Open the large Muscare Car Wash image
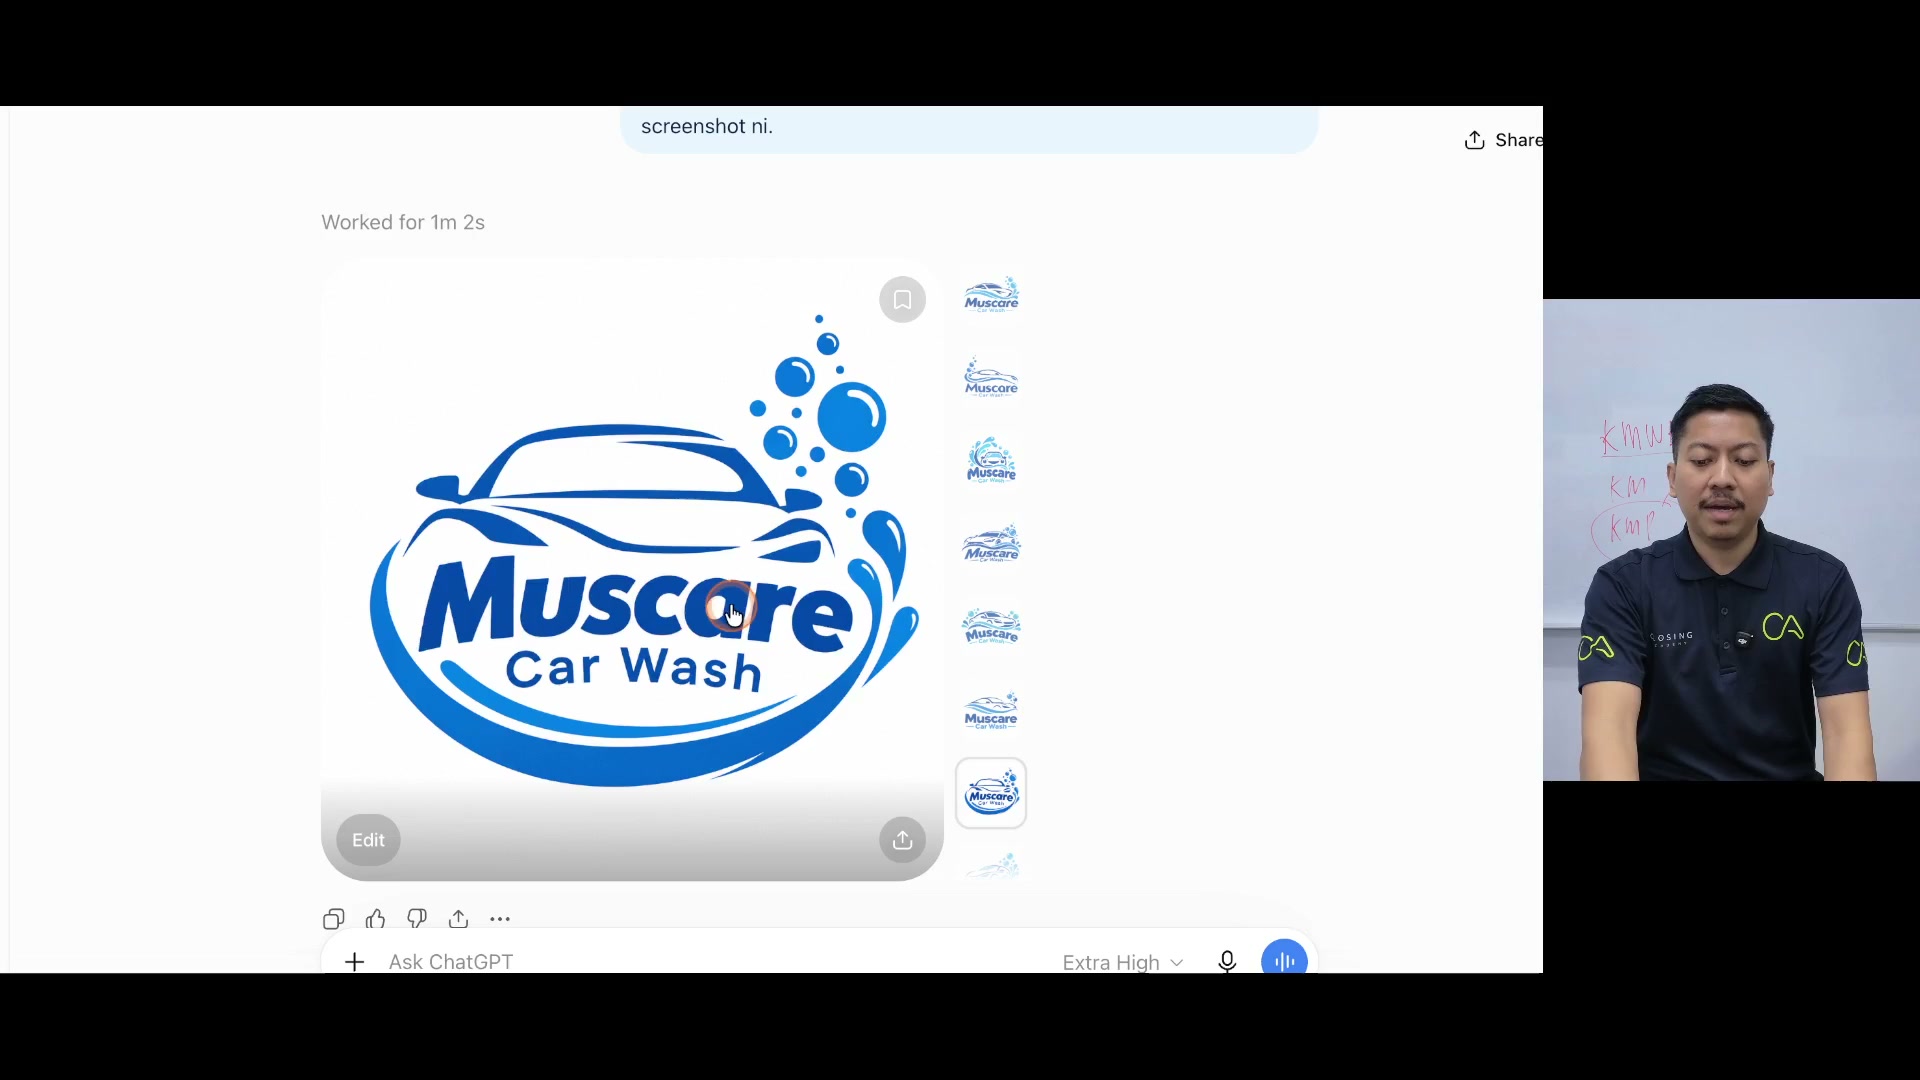 click(632, 570)
